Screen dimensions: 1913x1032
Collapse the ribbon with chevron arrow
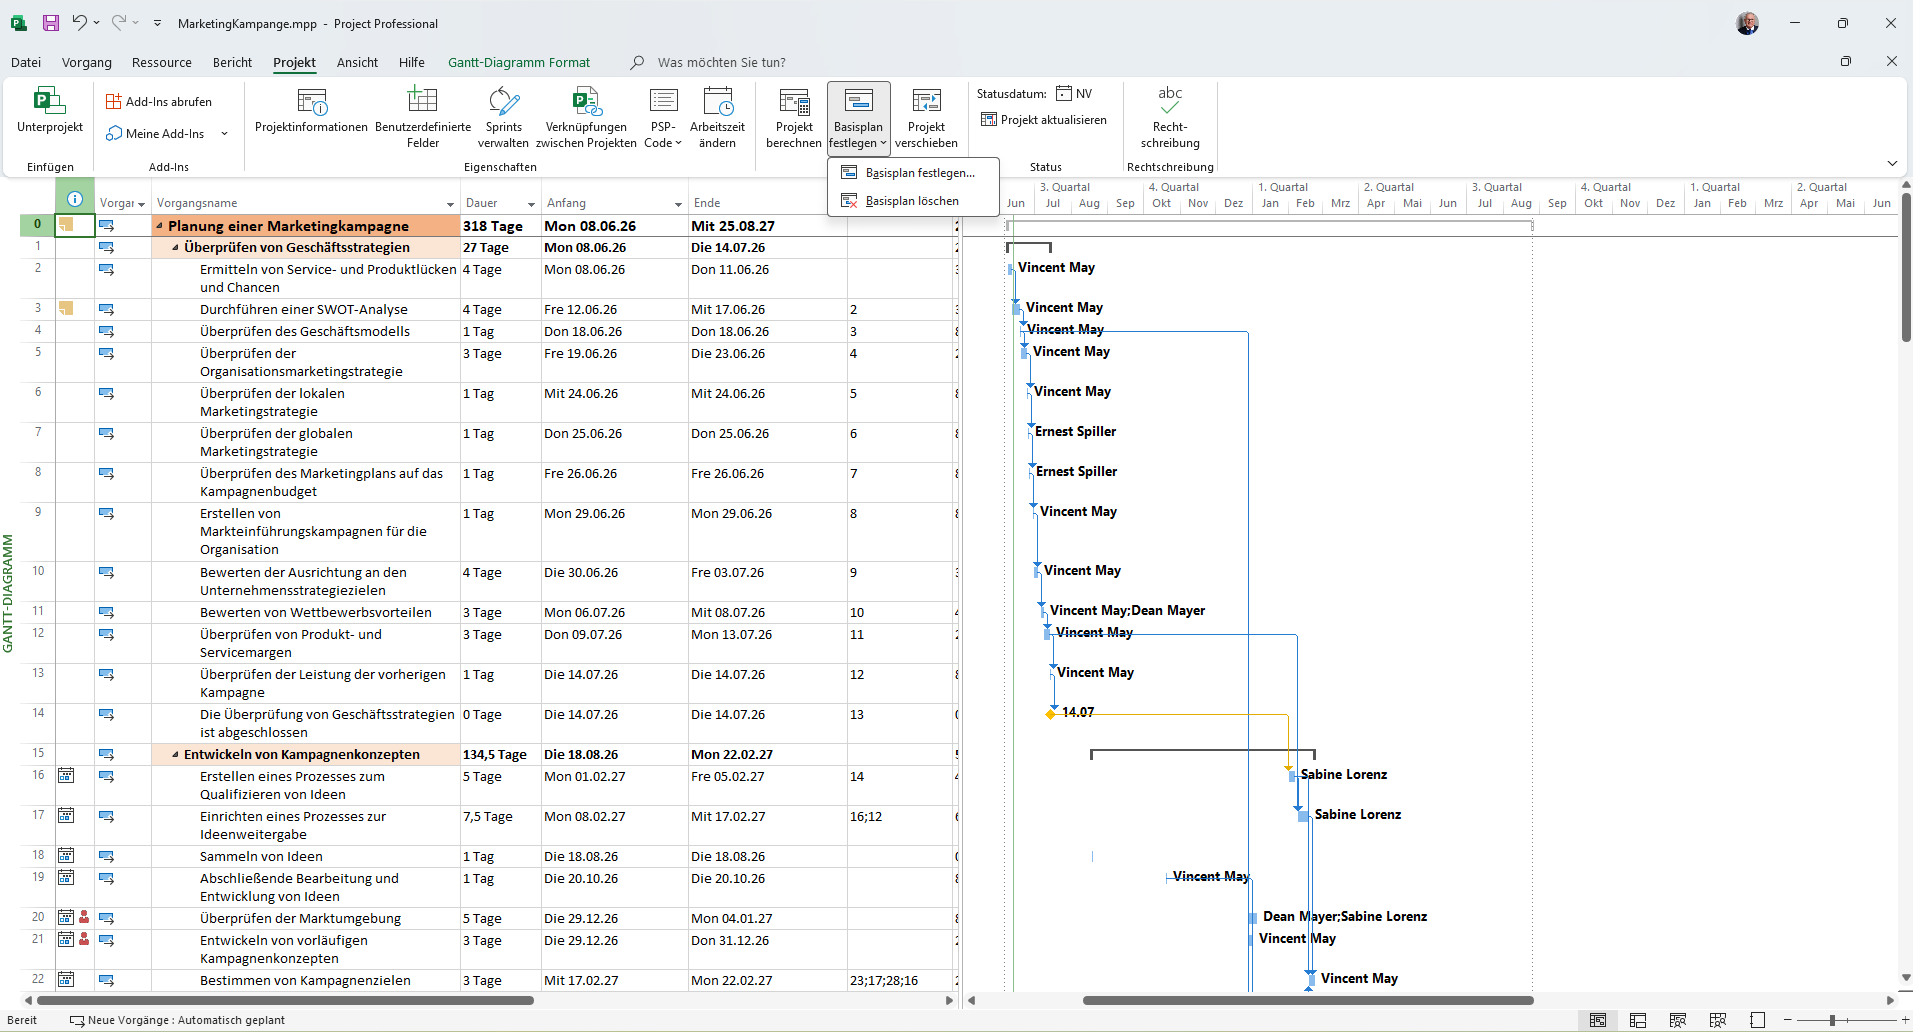[x=1892, y=163]
